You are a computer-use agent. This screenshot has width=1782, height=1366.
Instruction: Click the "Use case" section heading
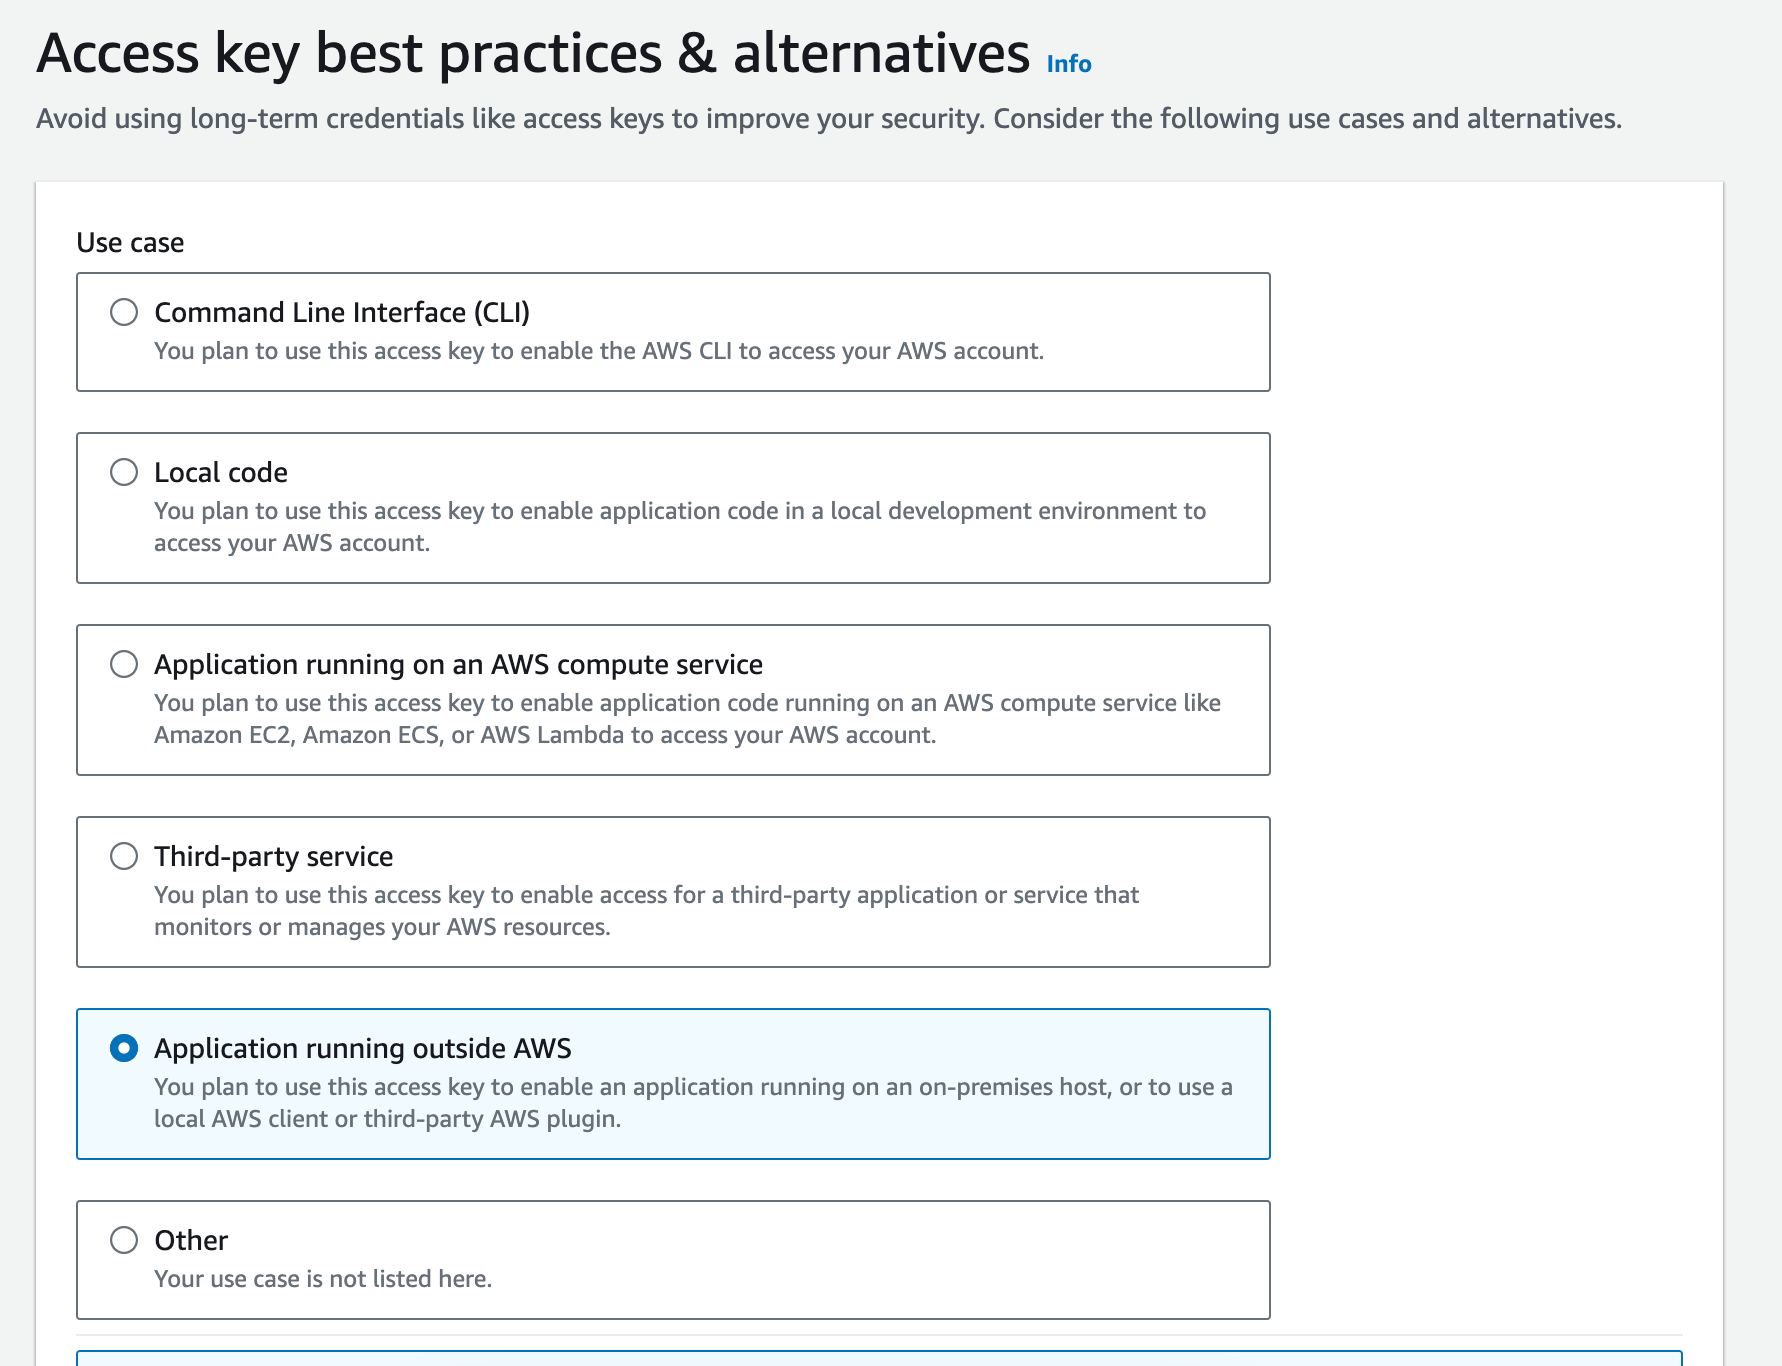coord(130,243)
